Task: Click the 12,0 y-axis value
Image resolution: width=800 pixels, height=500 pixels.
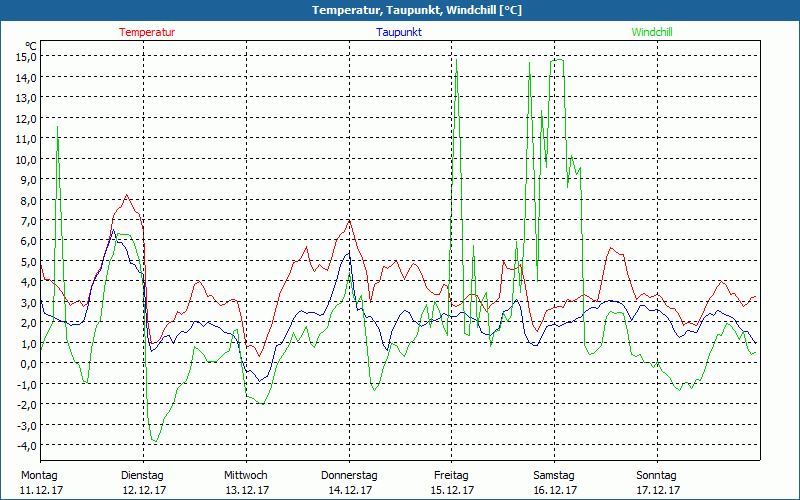Action: coord(27,118)
